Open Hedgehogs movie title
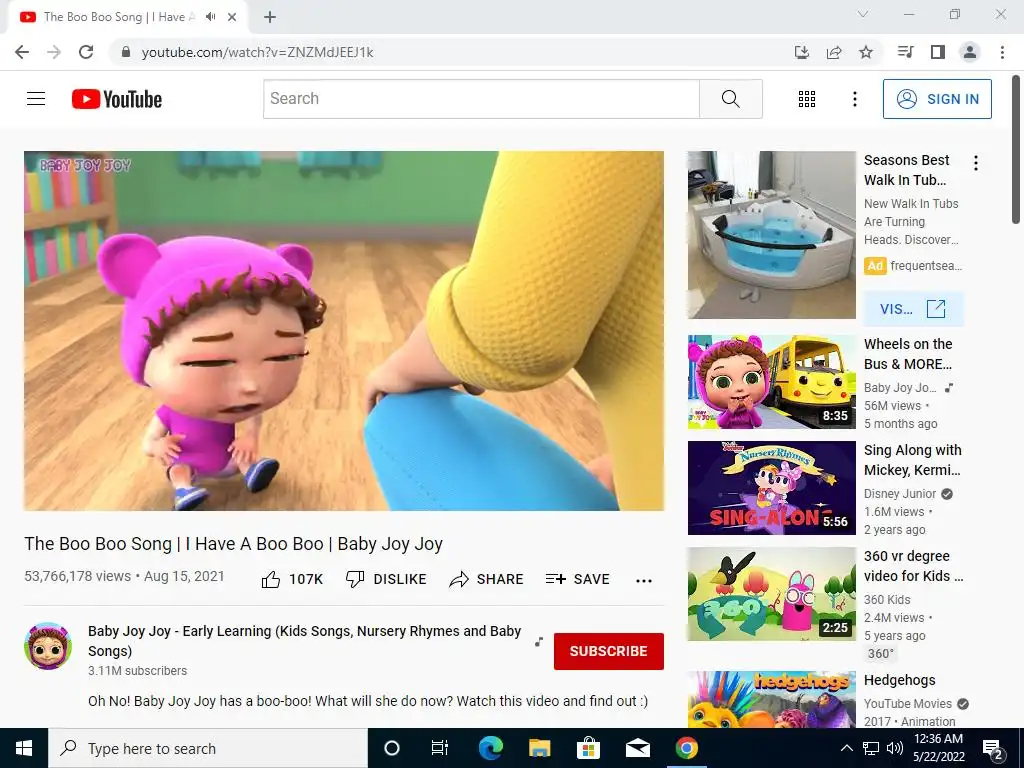Viewport: 1024px width, 768px height. (900, 680)
